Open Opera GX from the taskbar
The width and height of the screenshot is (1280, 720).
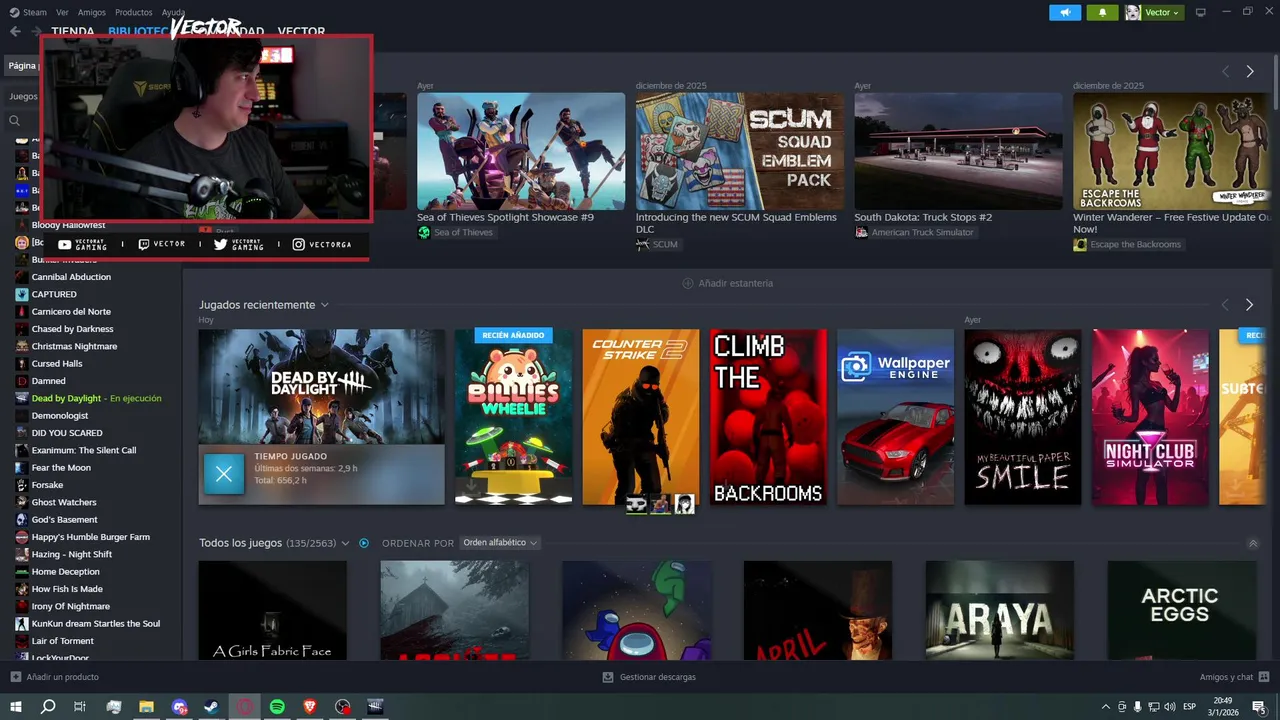click(x=245, y=706)
